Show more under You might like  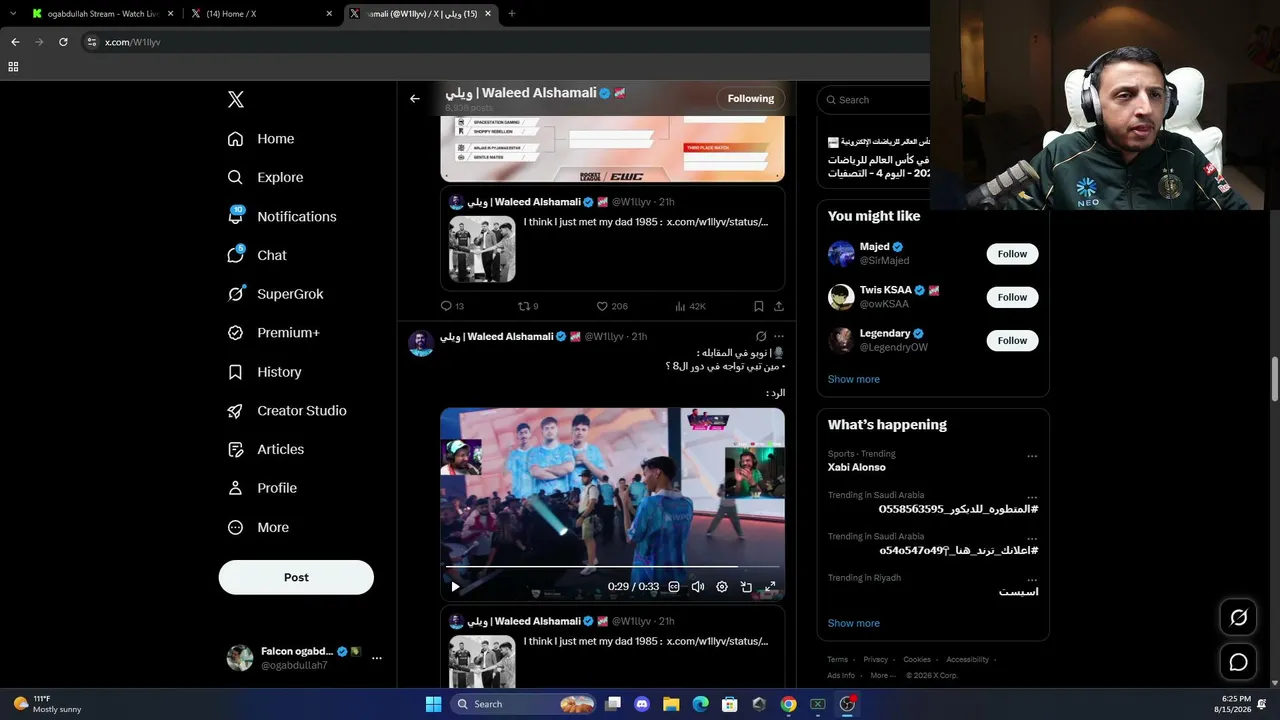pyautogui.click(x=854, y=379)
